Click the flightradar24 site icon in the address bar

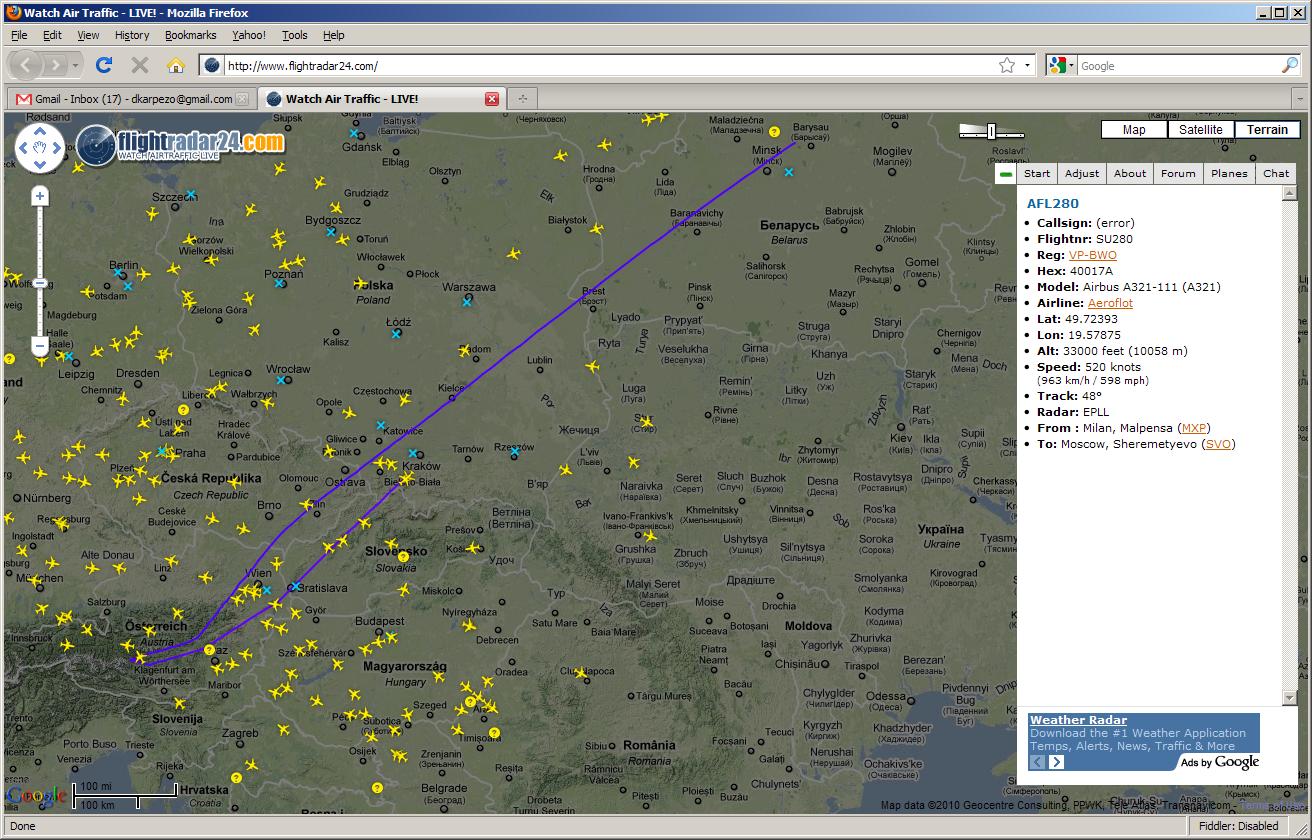tap(212, 66)
